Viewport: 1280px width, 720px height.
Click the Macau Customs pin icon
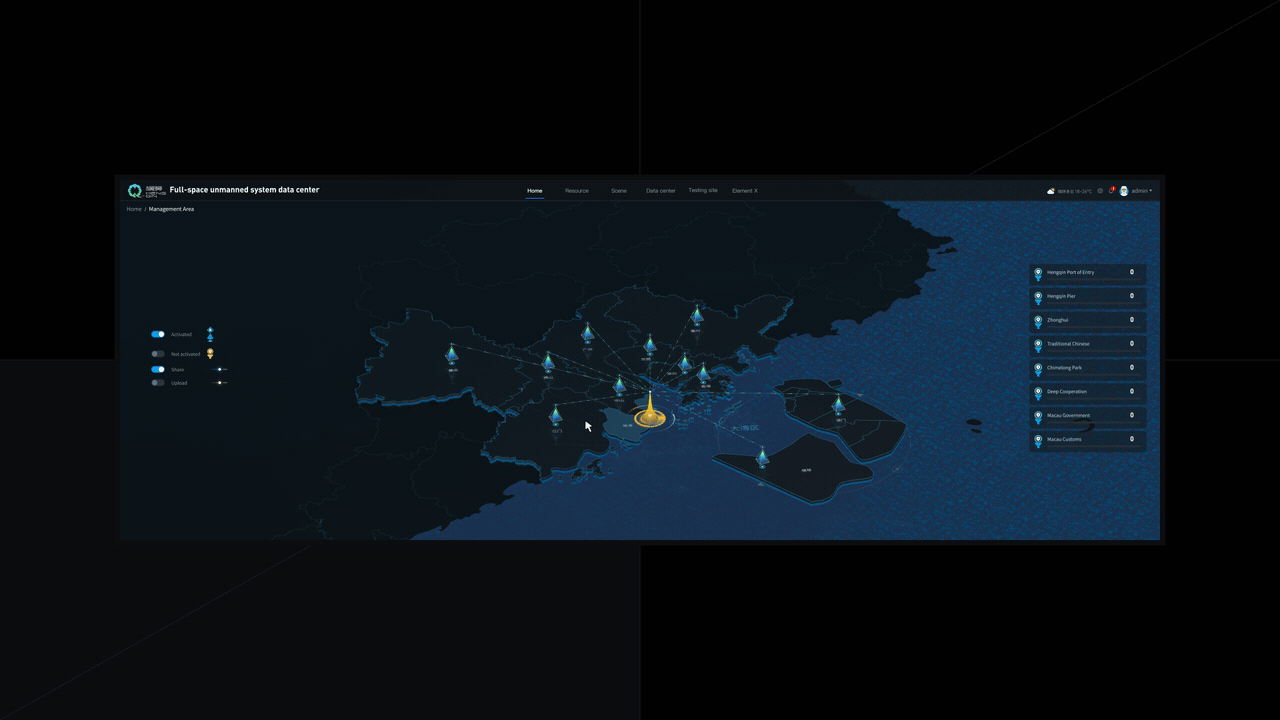coord(1038,441)
